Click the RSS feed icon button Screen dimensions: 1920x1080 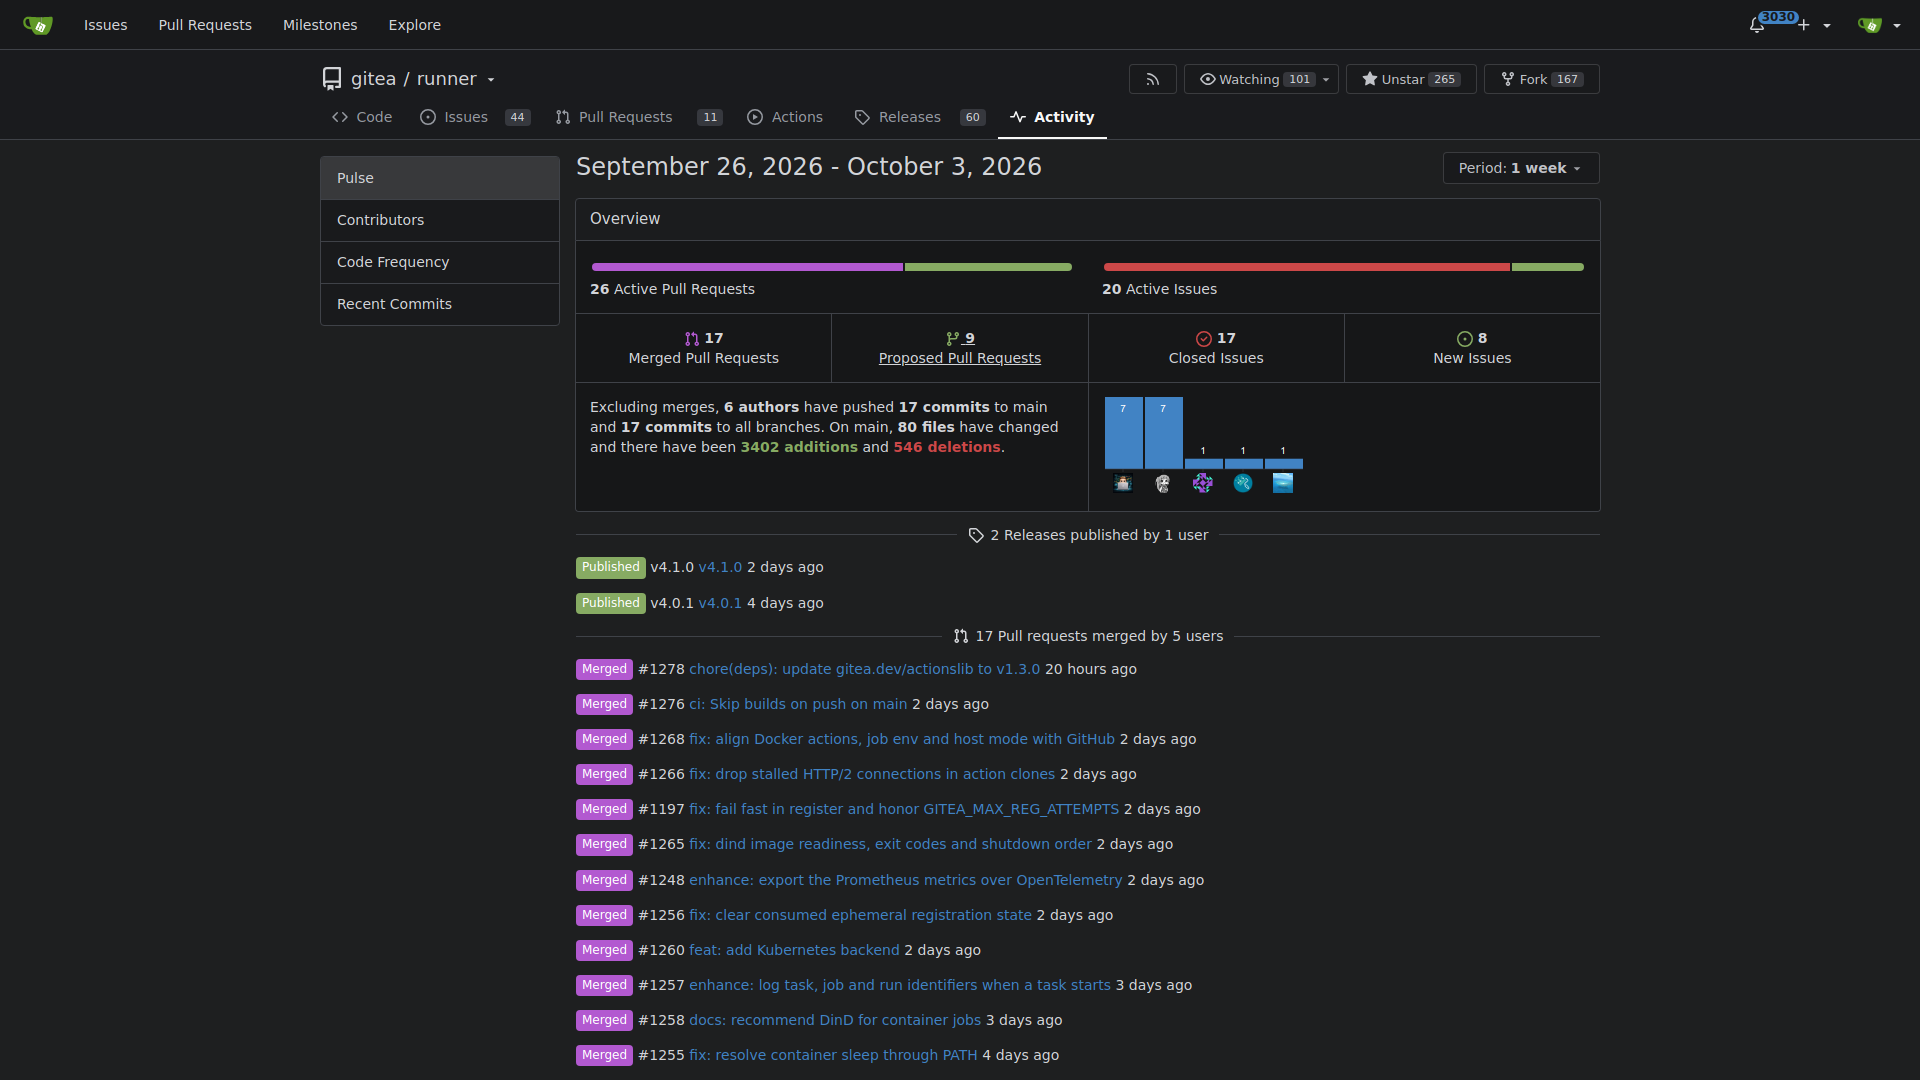pyautogui.click(x=1153, y=79)
